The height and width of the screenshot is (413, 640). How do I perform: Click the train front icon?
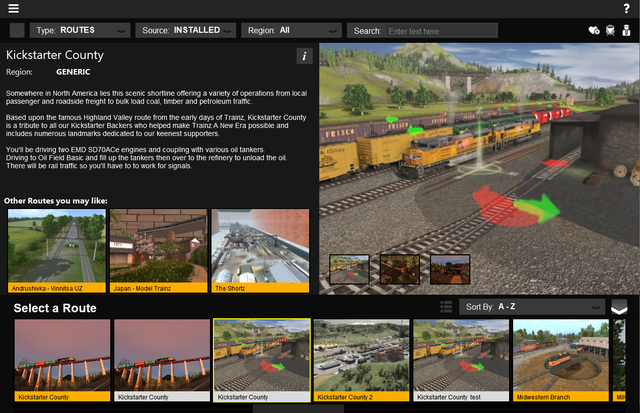point(610,30)
